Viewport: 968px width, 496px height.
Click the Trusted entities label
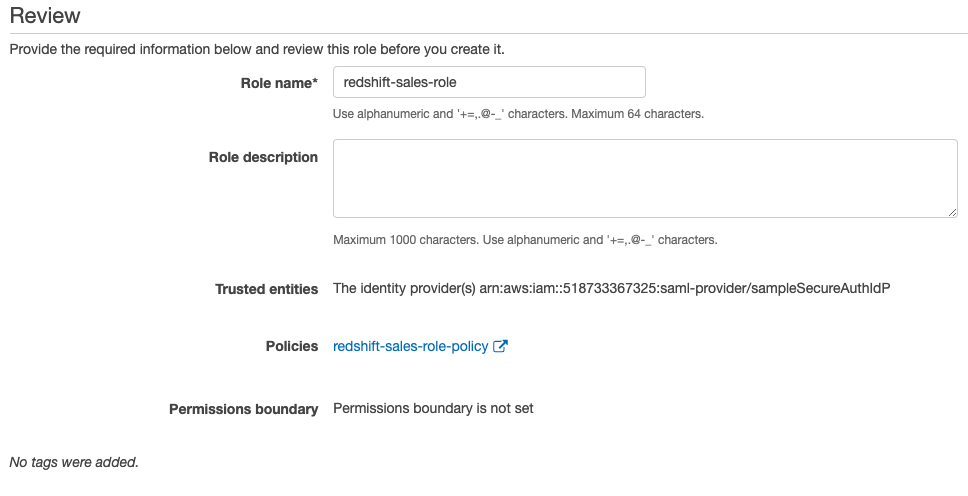point(266,289)
